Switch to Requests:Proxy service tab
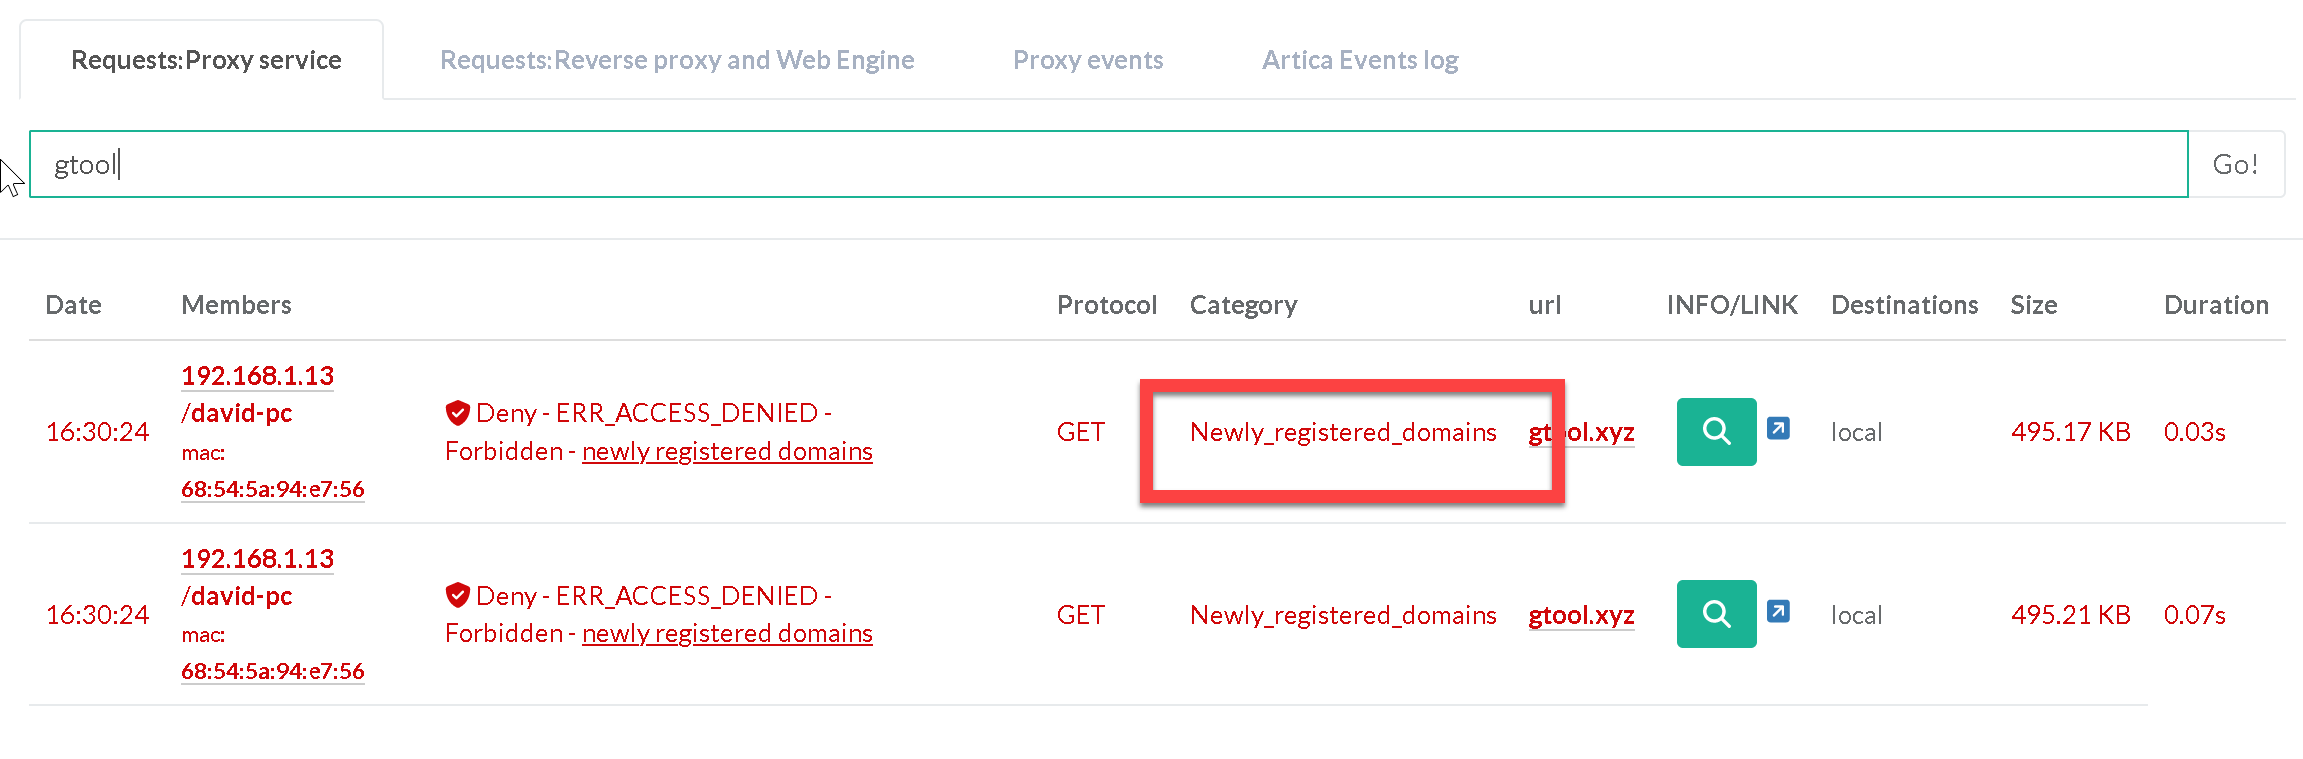The width and height of the screenshot is (2303, 759). coord(206,60)
